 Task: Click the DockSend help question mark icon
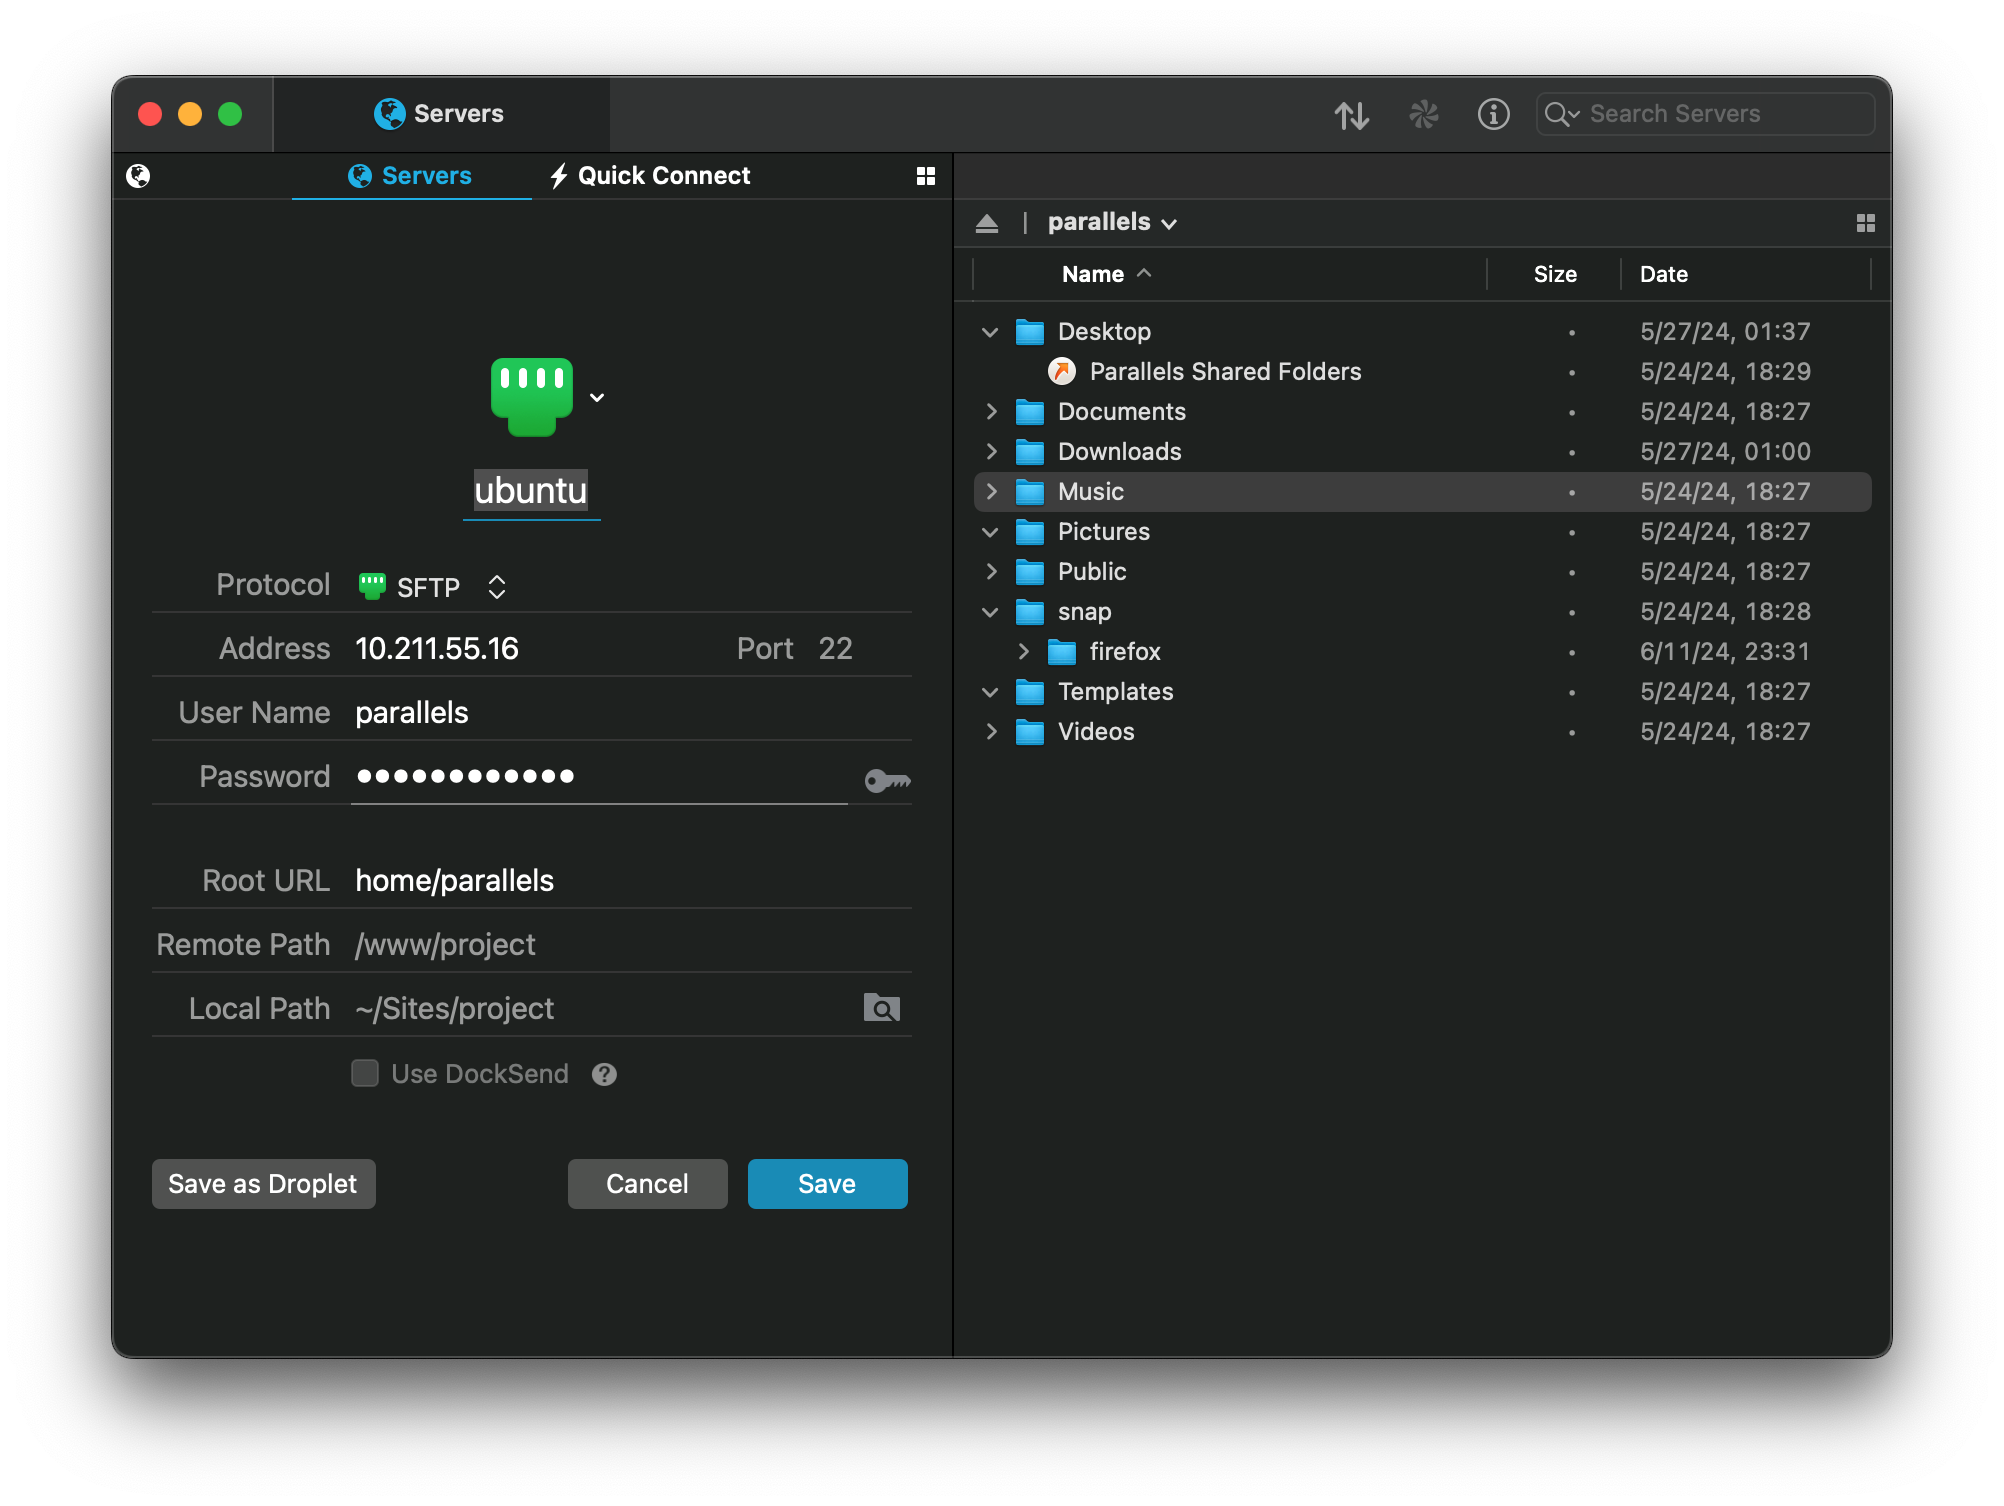click(604, 1074)
